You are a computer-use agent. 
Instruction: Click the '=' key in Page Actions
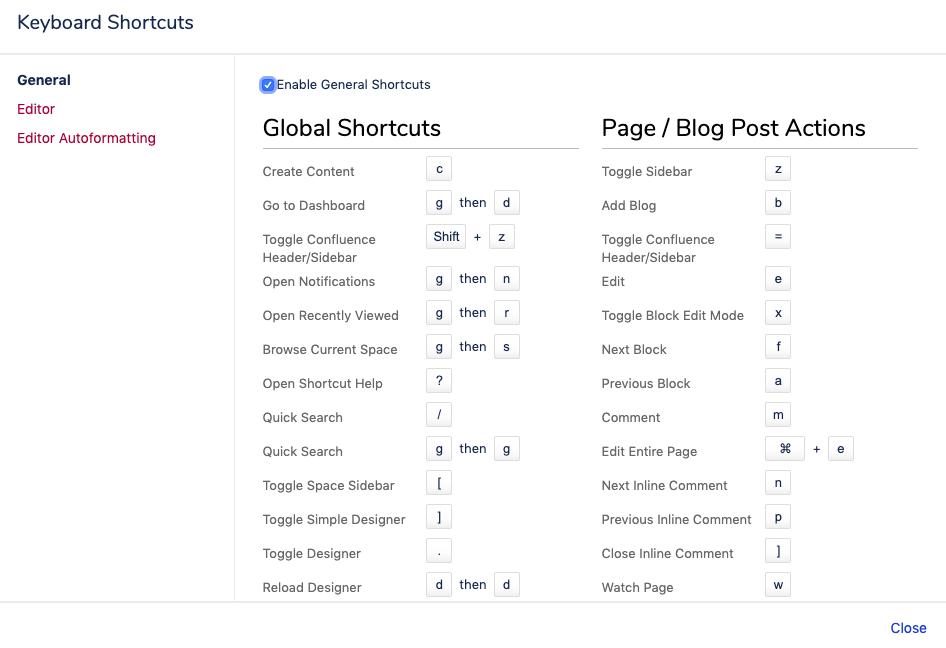coord(778,237)
